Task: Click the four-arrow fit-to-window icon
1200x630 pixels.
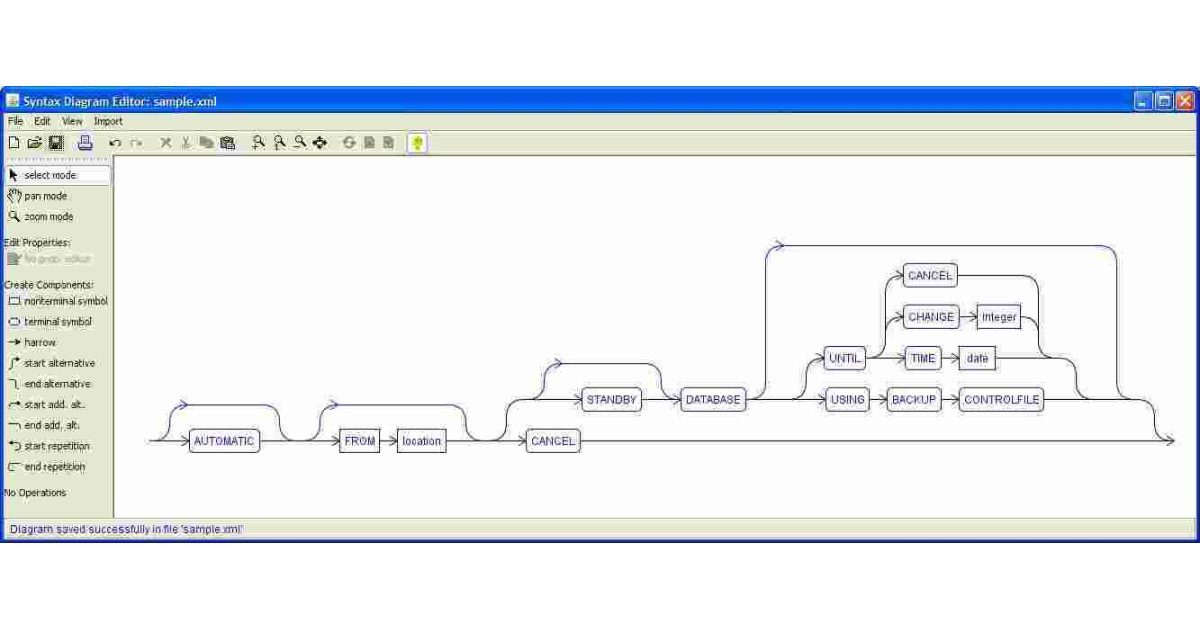Action: pyautogui.click(x=320, y=143)
